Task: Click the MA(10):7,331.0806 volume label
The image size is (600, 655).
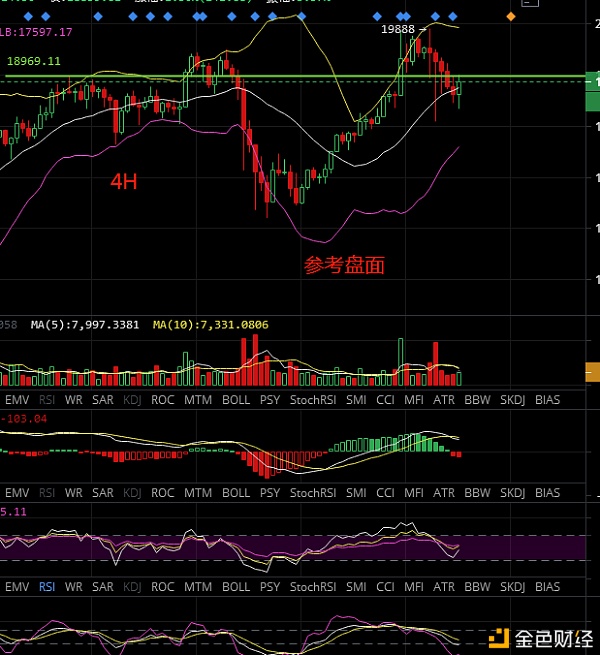Action: [x=211, y=325]
